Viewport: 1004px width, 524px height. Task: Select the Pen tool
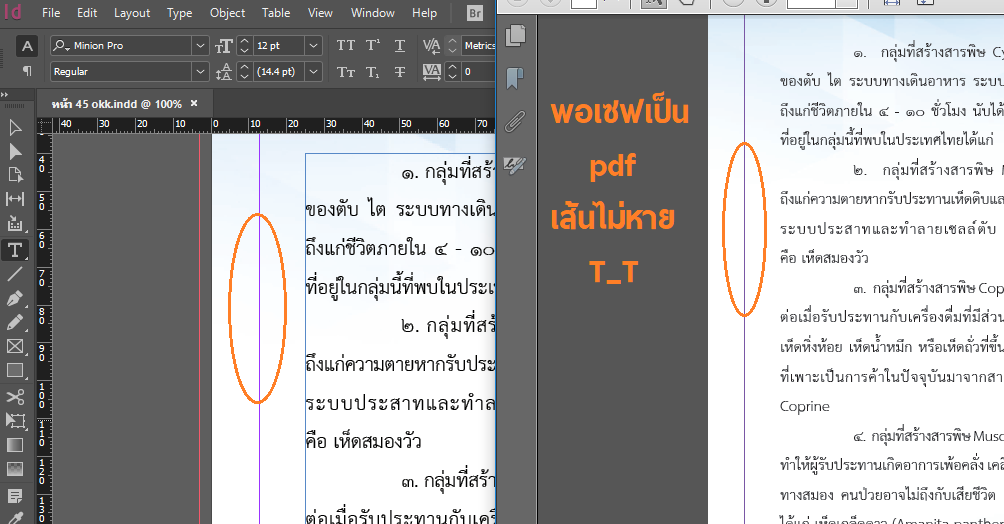pyautogui.click(x=15, y=299)
